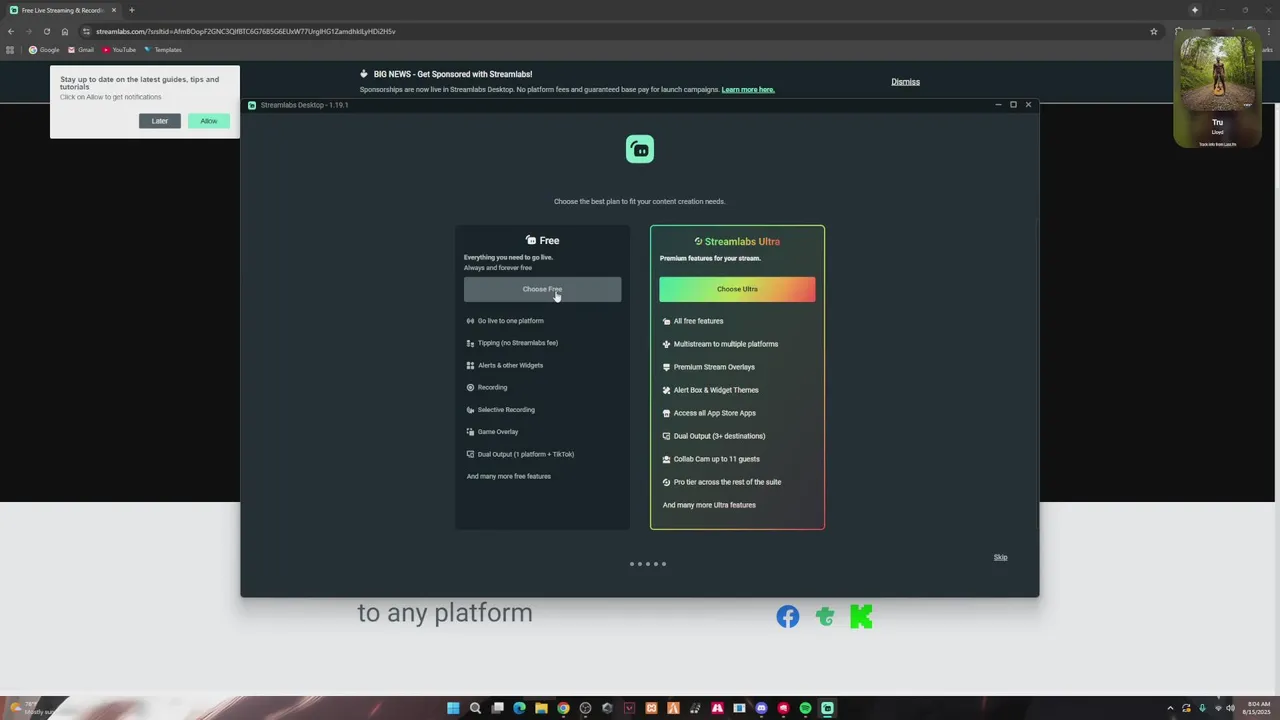Choose the Free plan button
1280x720 pixels.
tap(542, 289)
